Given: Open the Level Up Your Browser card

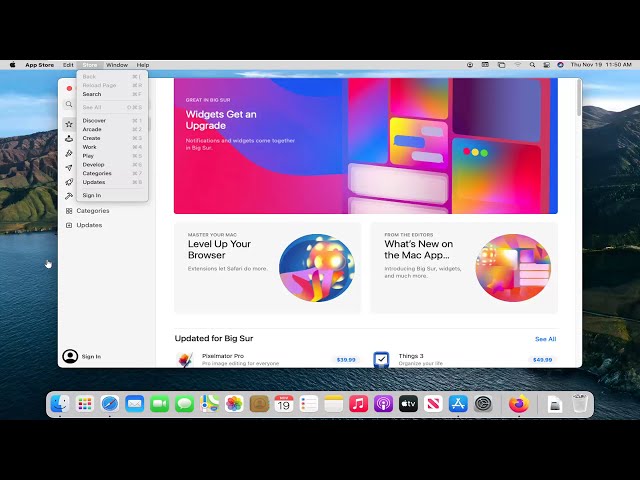Looking at the screenshot, I should pyautogui.click(x=268, y=268).
